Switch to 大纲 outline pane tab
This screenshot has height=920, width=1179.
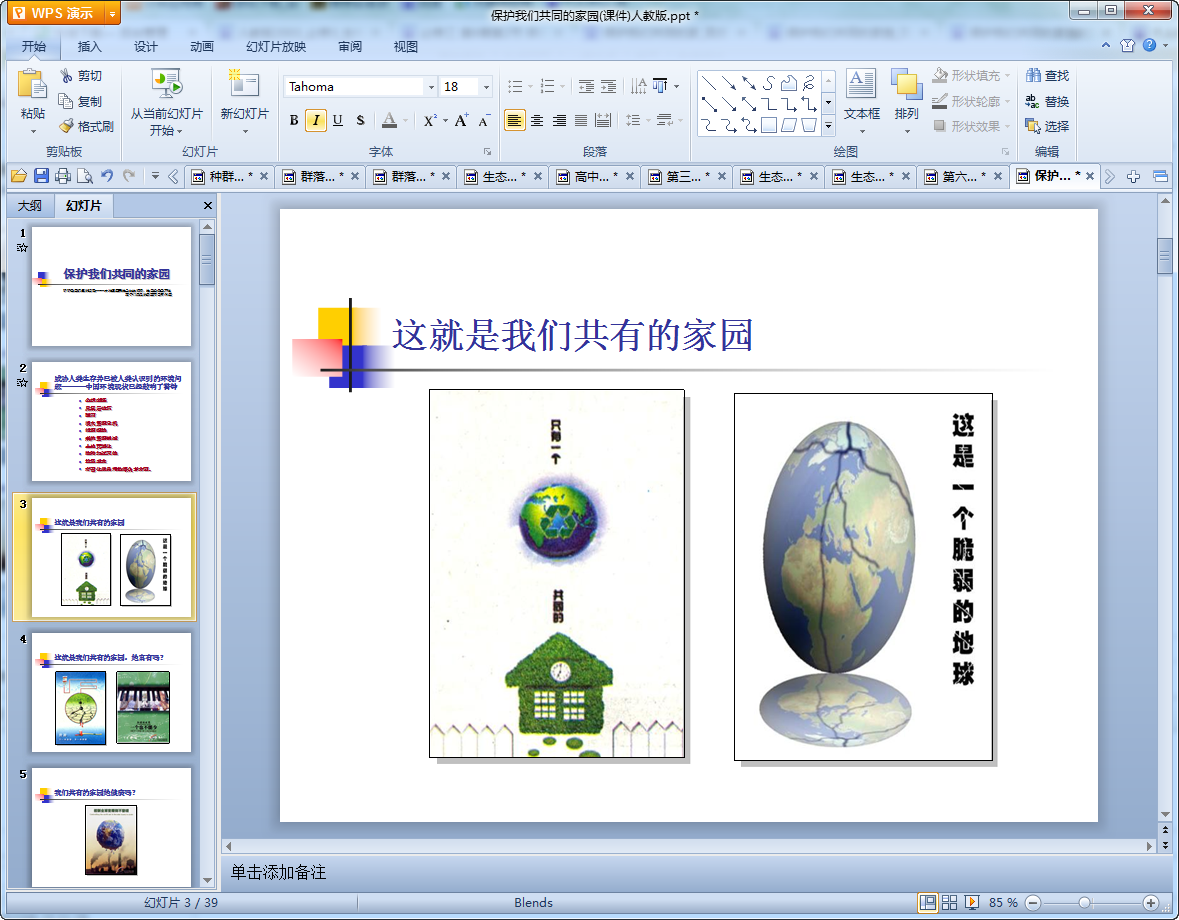pos(30,205)
